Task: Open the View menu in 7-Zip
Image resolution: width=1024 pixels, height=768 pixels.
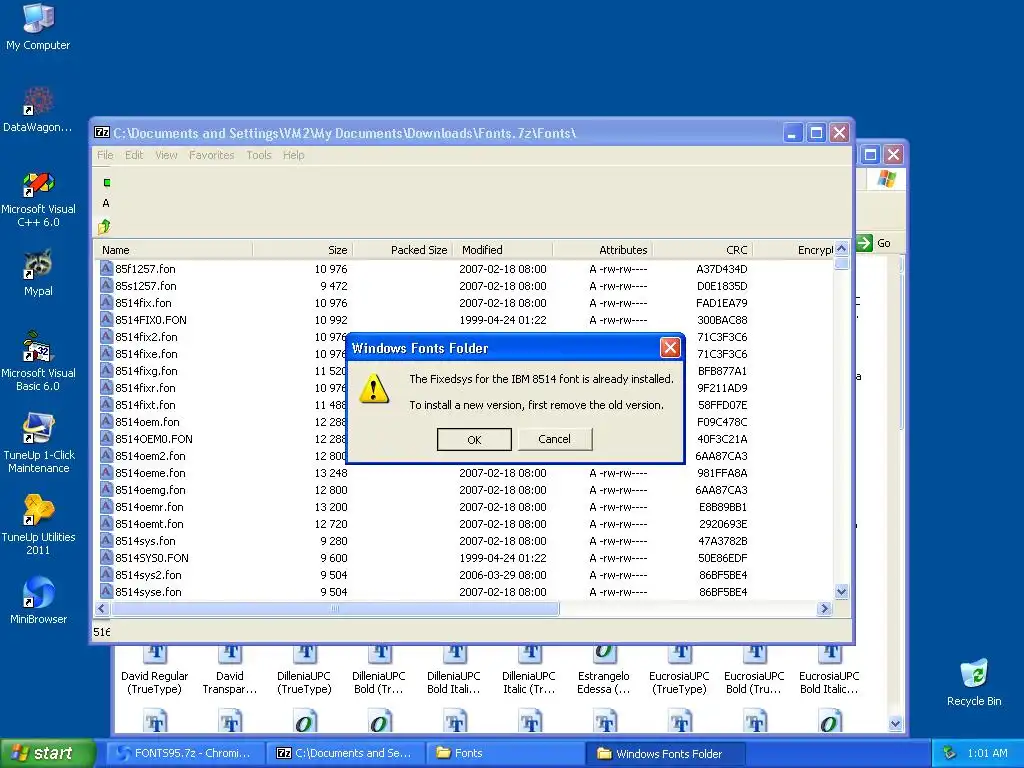Action: pos(166,155)
